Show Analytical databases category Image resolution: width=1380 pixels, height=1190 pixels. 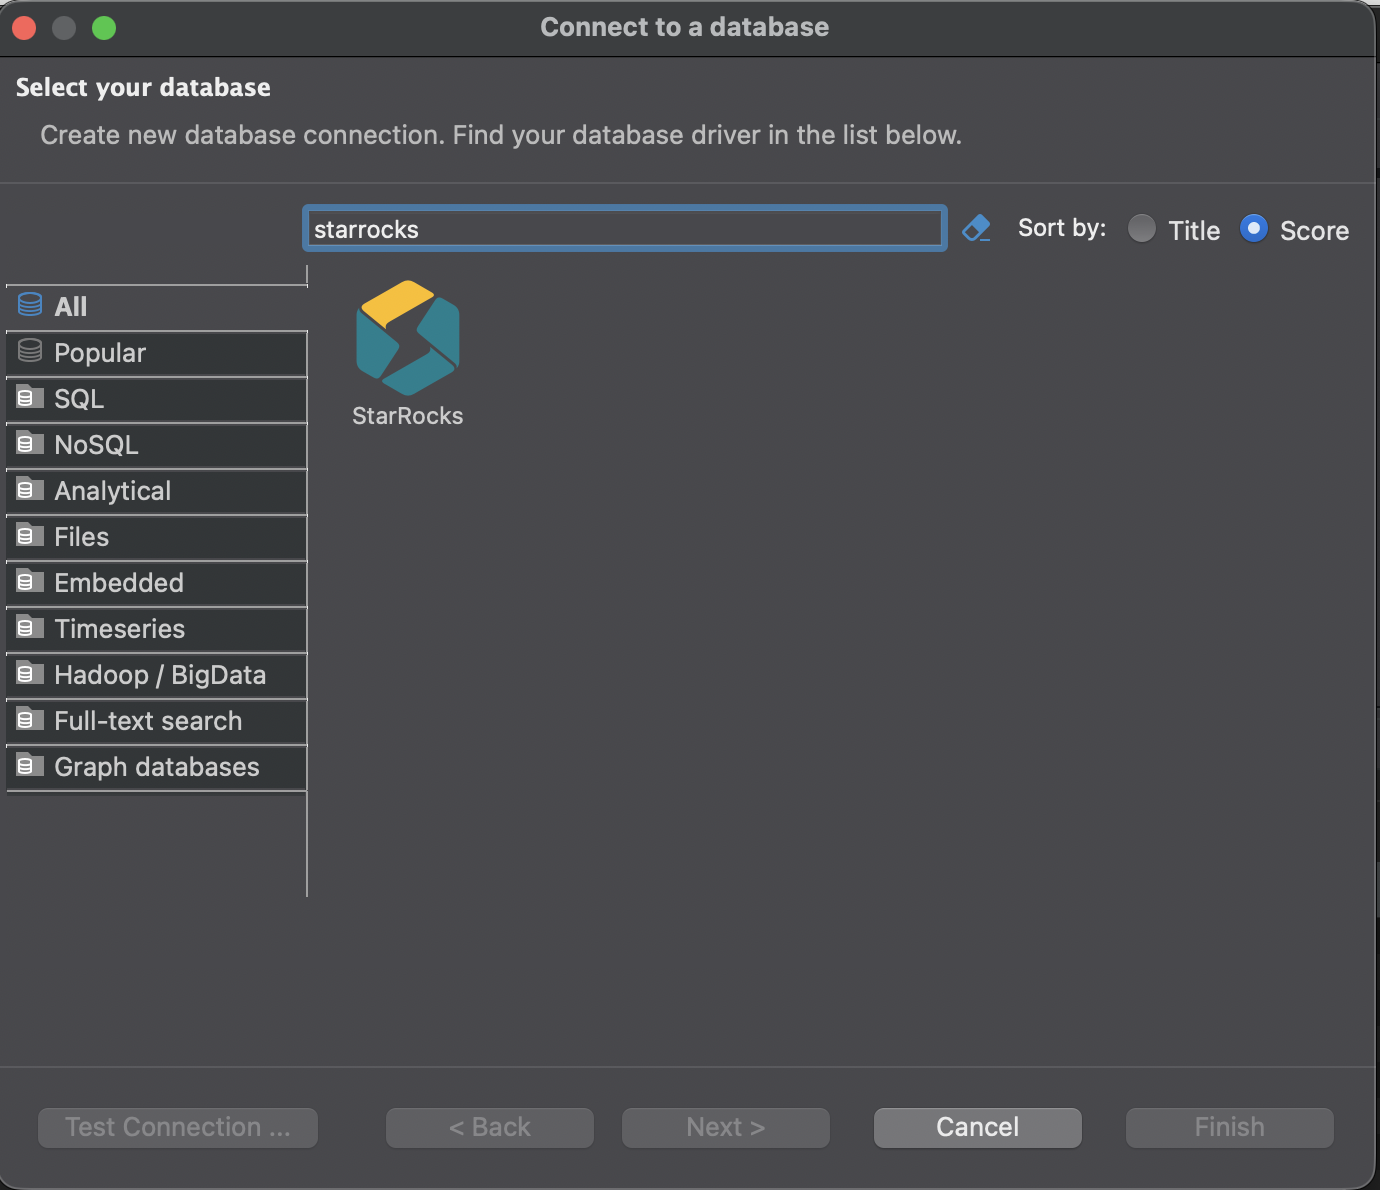tap(157, 491)
